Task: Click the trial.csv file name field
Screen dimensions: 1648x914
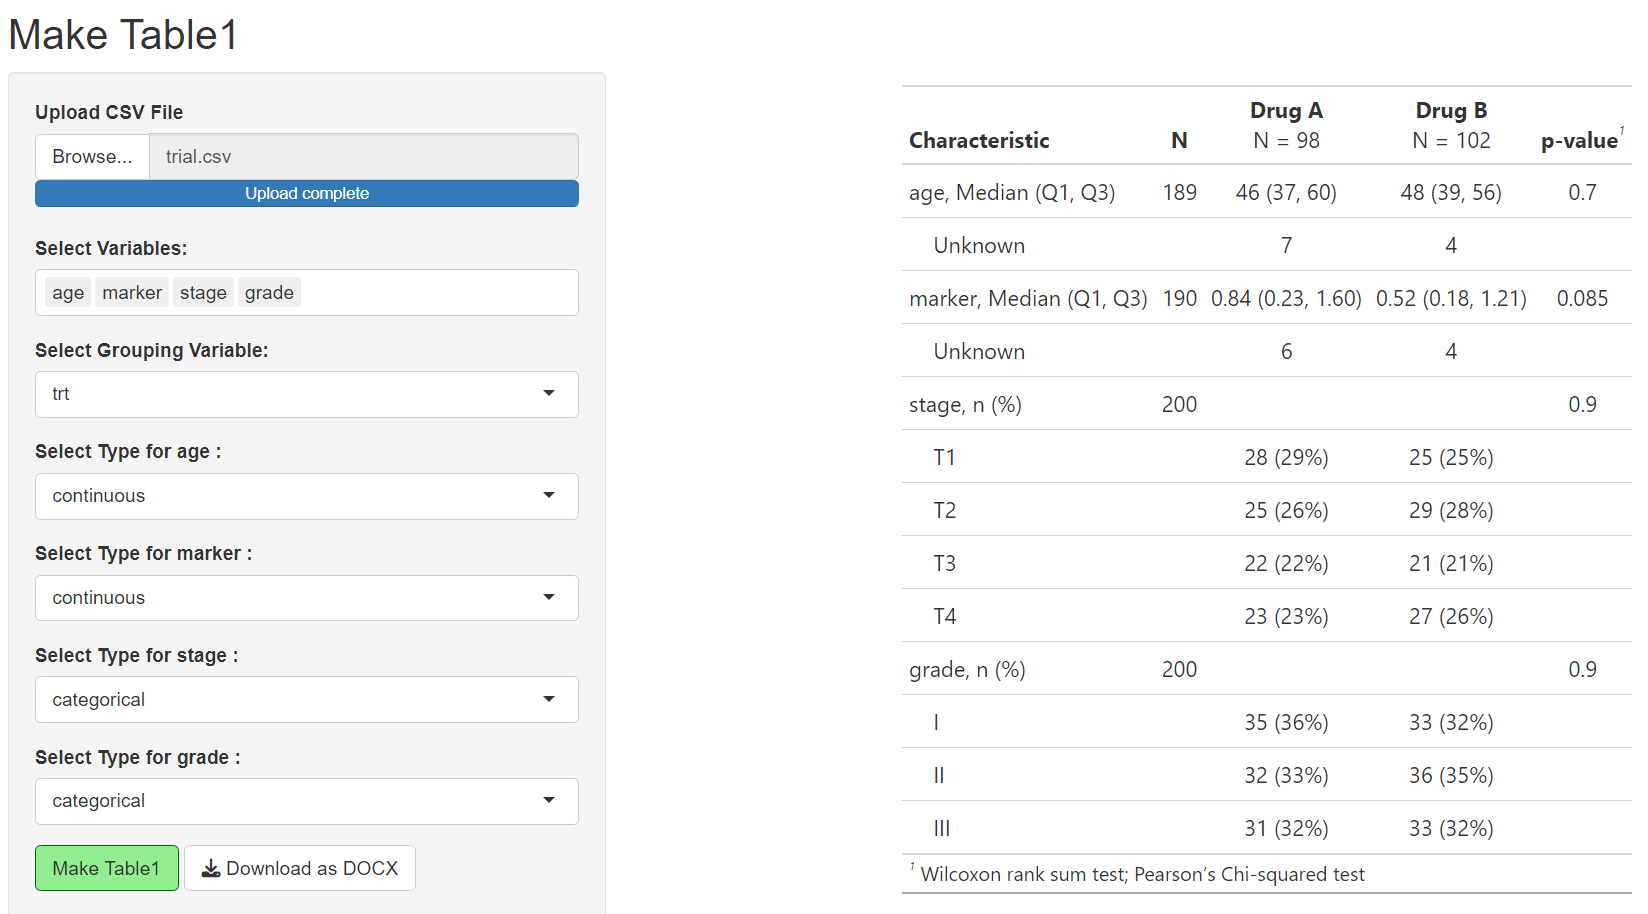Action: pos(363,157)
